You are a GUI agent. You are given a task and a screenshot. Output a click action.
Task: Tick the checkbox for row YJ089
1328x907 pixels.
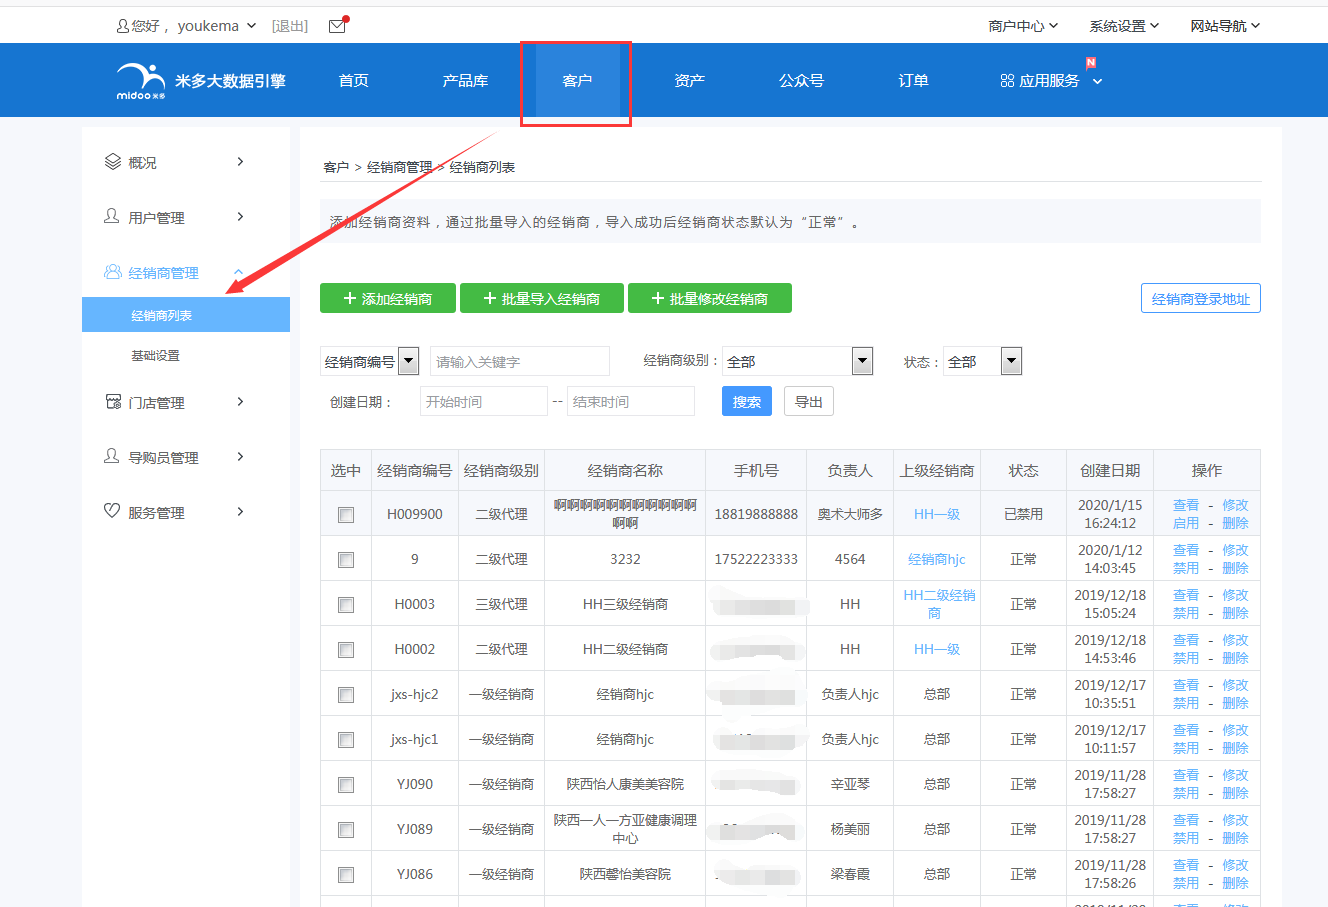click(x=346, y=830)
